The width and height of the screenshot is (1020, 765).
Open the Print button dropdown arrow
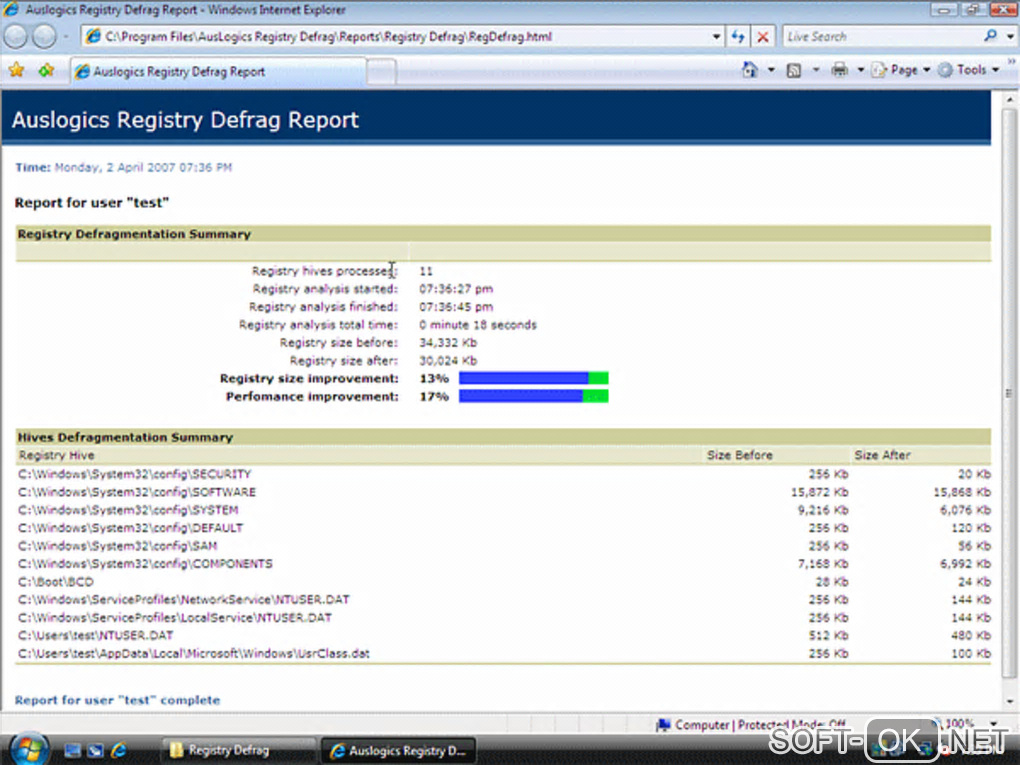pos(861,70)
